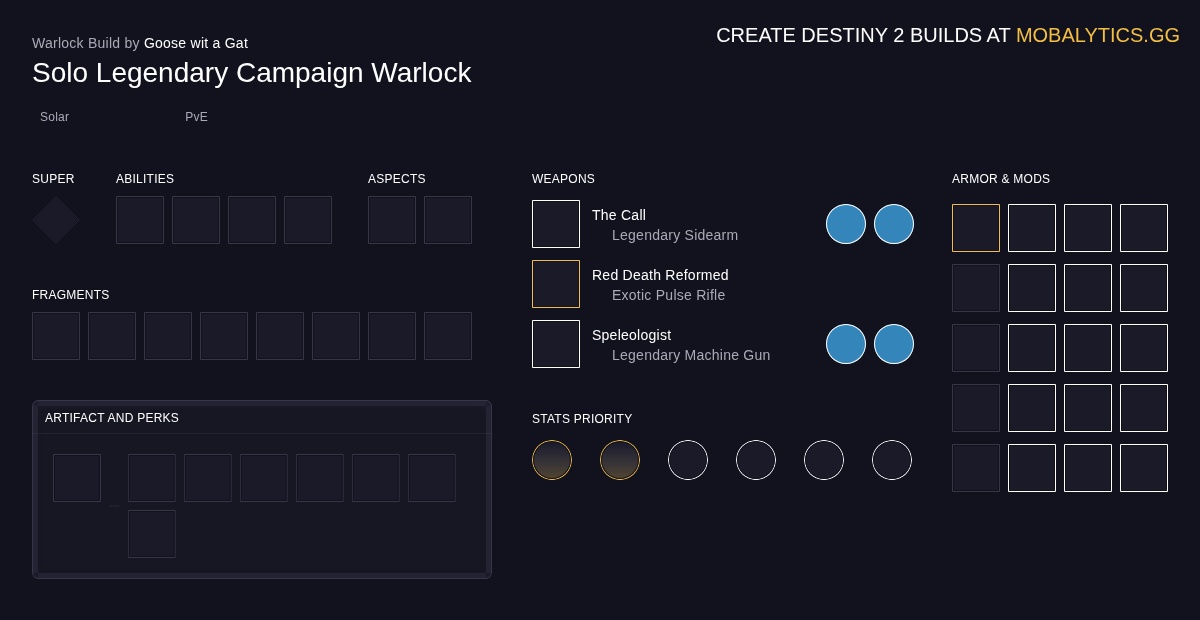
Task: Open the Red Death Reformed weapon icon
Action: (556, 284)
